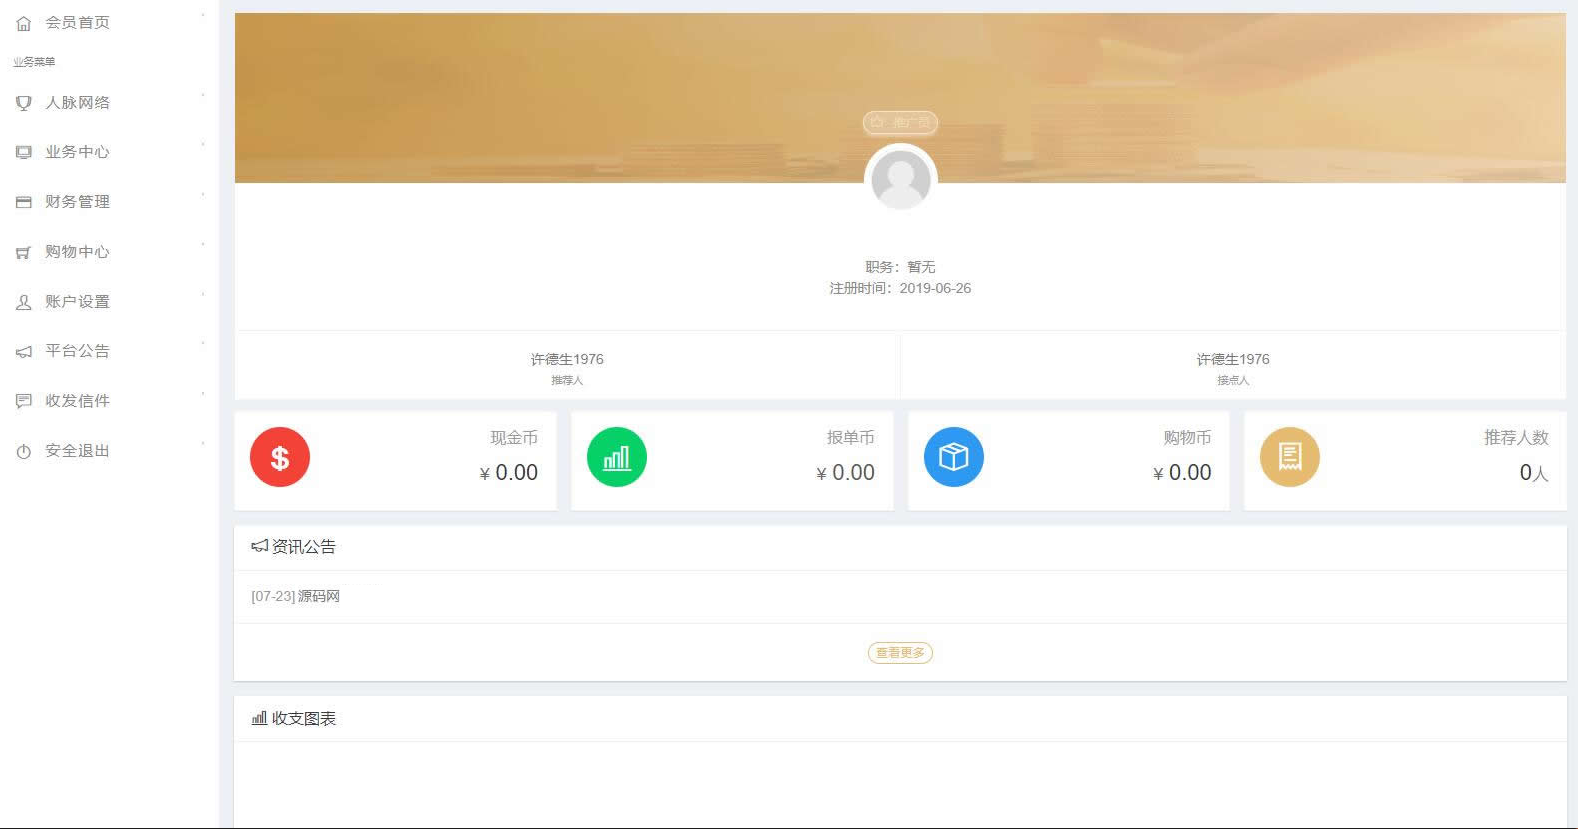The width and height of the screenshot is (1578, 829).
Task: Open the 业务中心 menu
Action: point(78,152)
